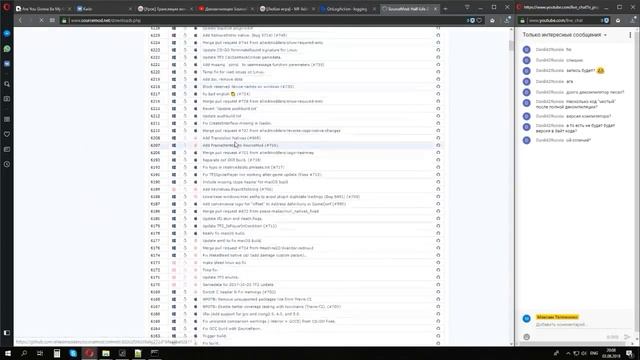Image resolution: width=640 pixels, height=360 pixels.
Task: Open 'Include missing ctype header for macOS build' link
Action: (245, 182)
